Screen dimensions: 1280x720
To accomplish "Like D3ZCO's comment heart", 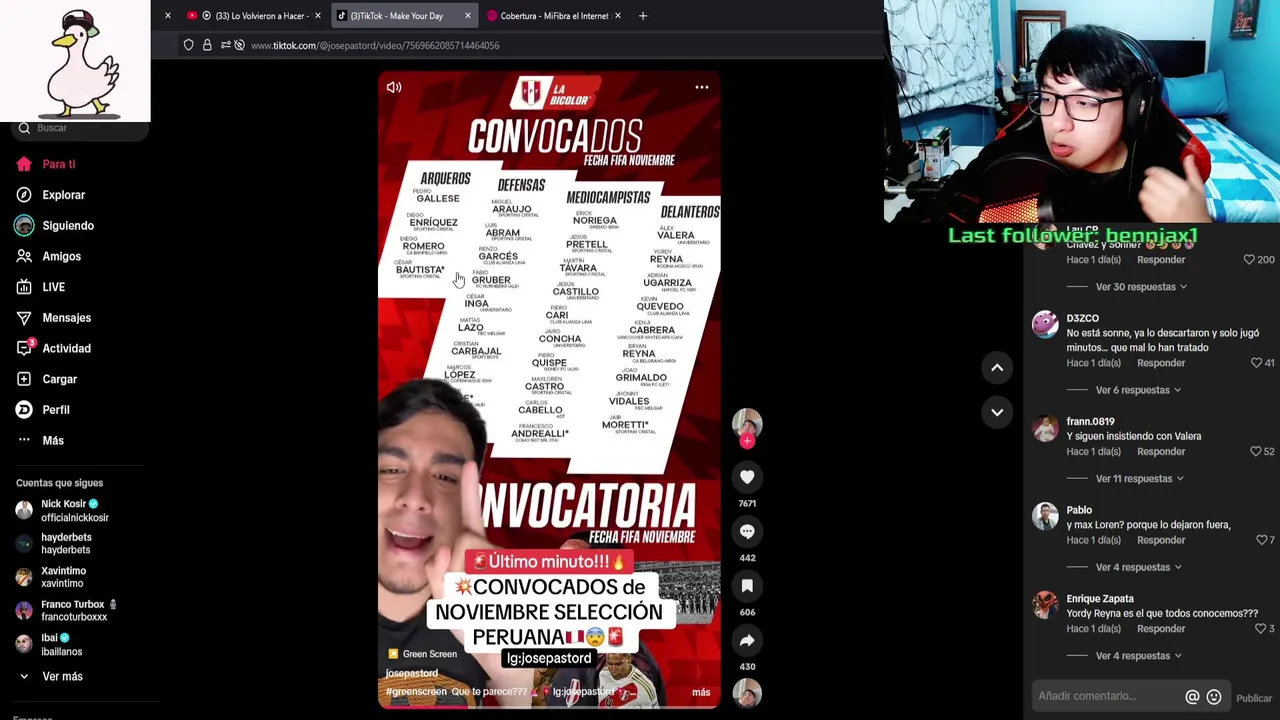I will coord(1256,363).
